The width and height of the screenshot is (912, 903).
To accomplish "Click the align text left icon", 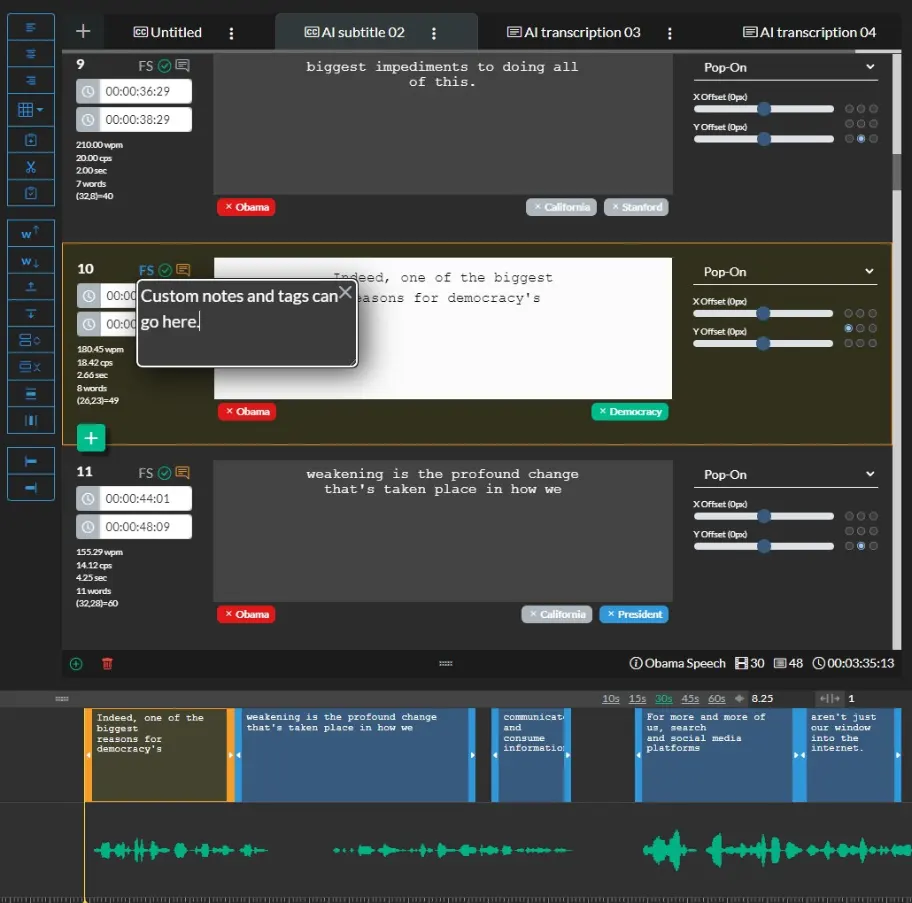I will pyautogui.click(x=31, y=27).
